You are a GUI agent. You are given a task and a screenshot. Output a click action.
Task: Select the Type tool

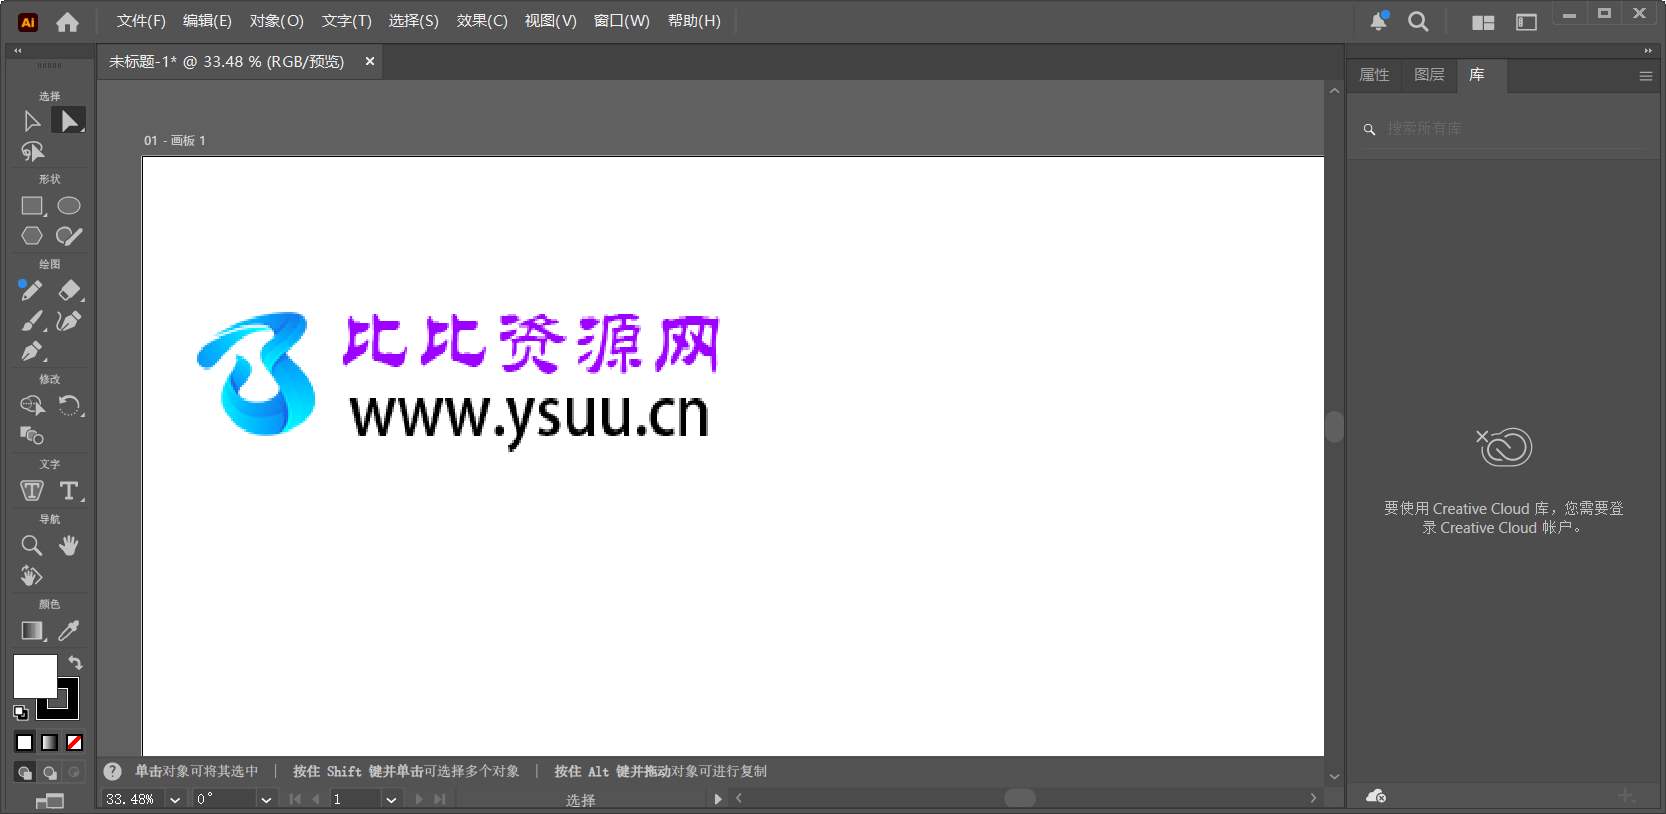pyautogui.click(x=69, y=491)
